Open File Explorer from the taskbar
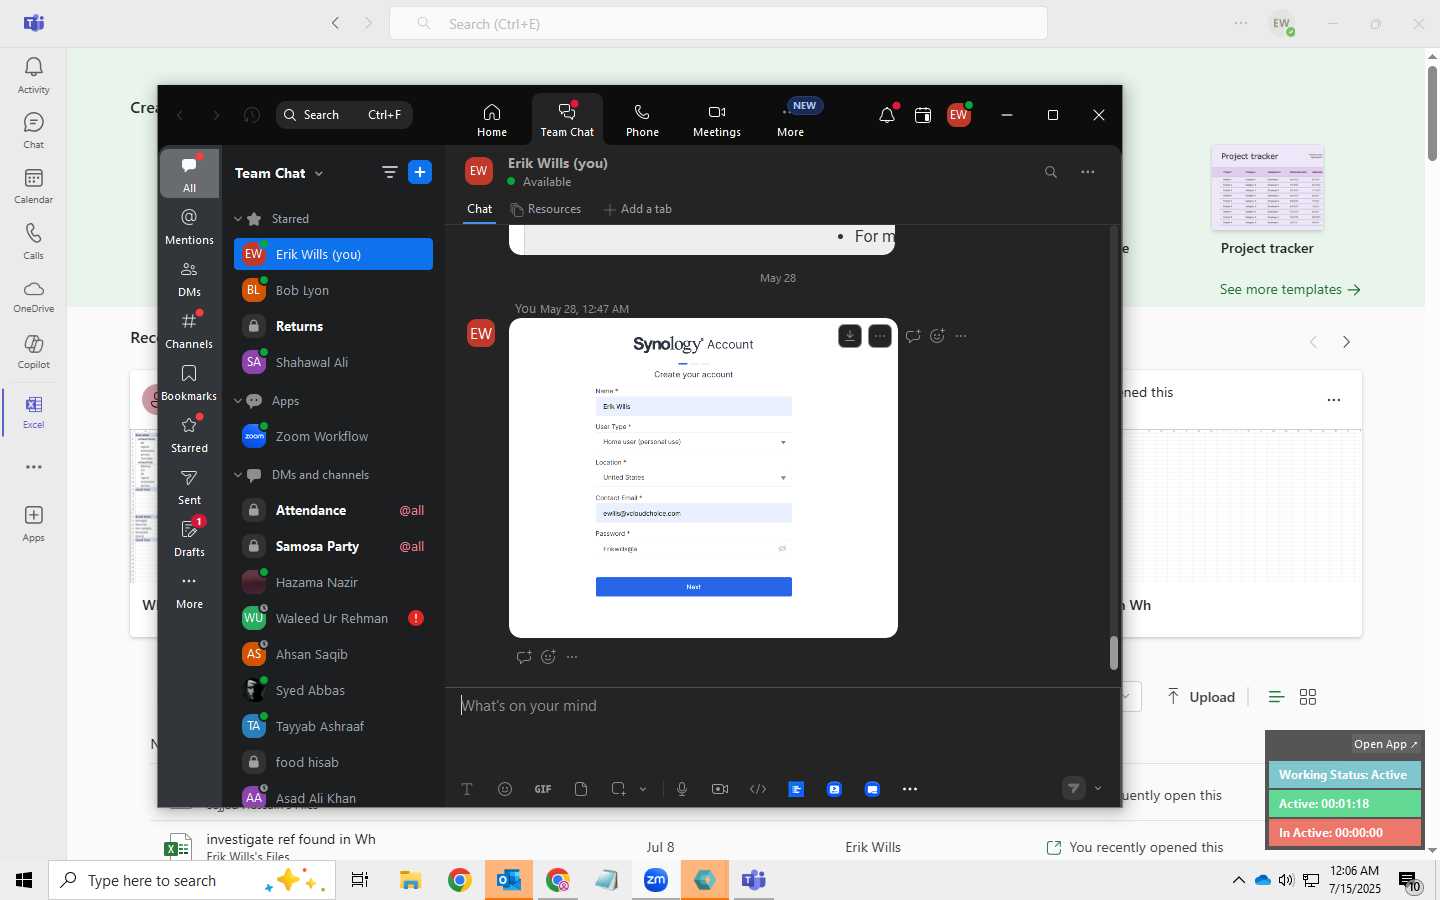1440x900 pixels. click(x=410, y=880)
